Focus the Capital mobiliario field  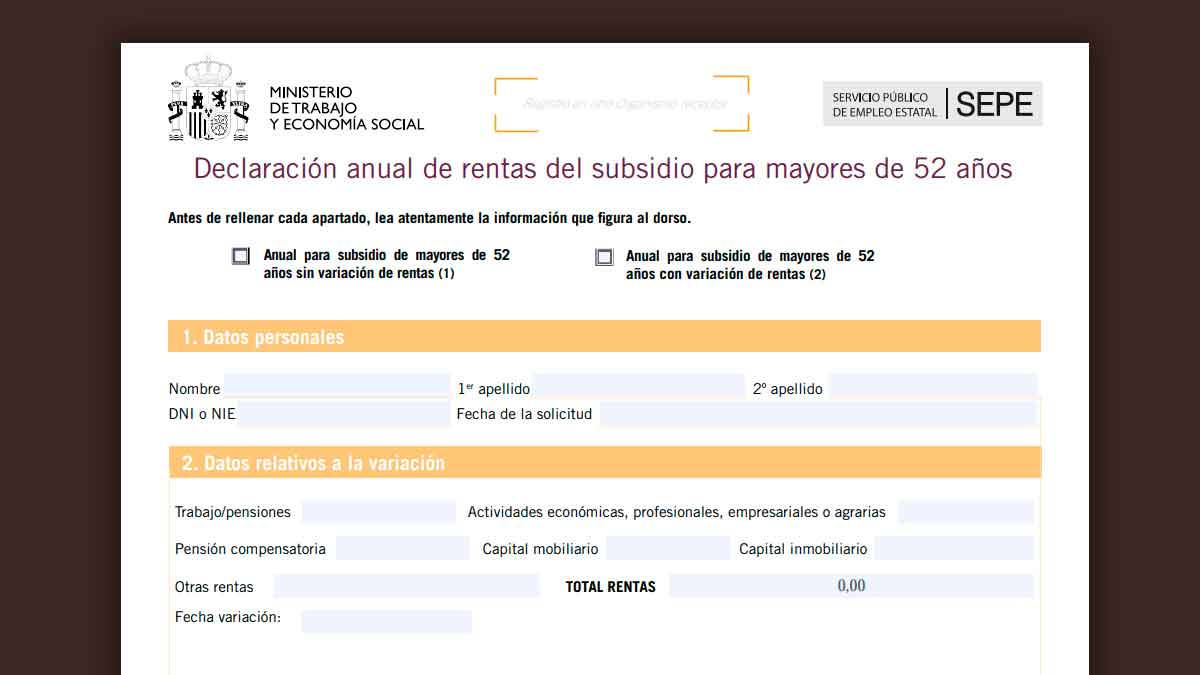click(668, 548)
